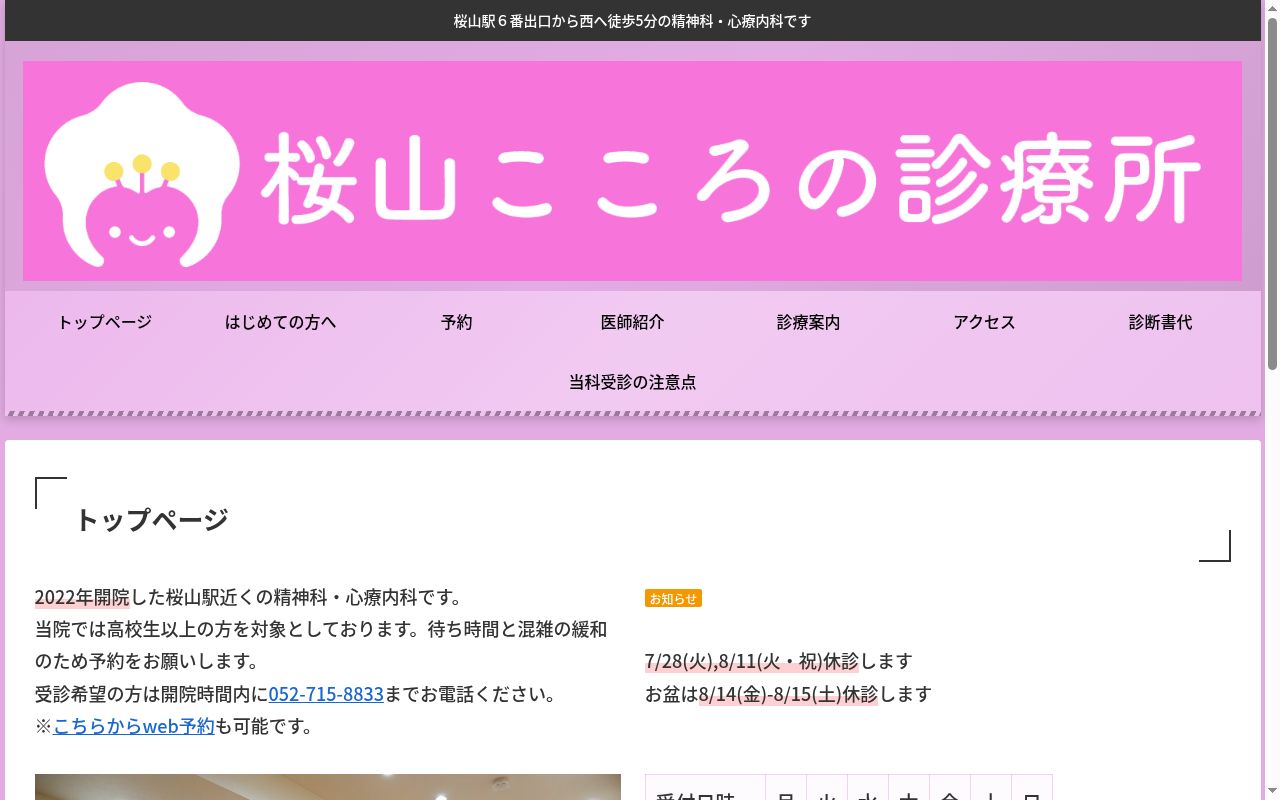Click the 桜山こころの診療所 header banner
Image resolution: width=1280 pixels, height=800 pixels.
[x=632, y=171]
